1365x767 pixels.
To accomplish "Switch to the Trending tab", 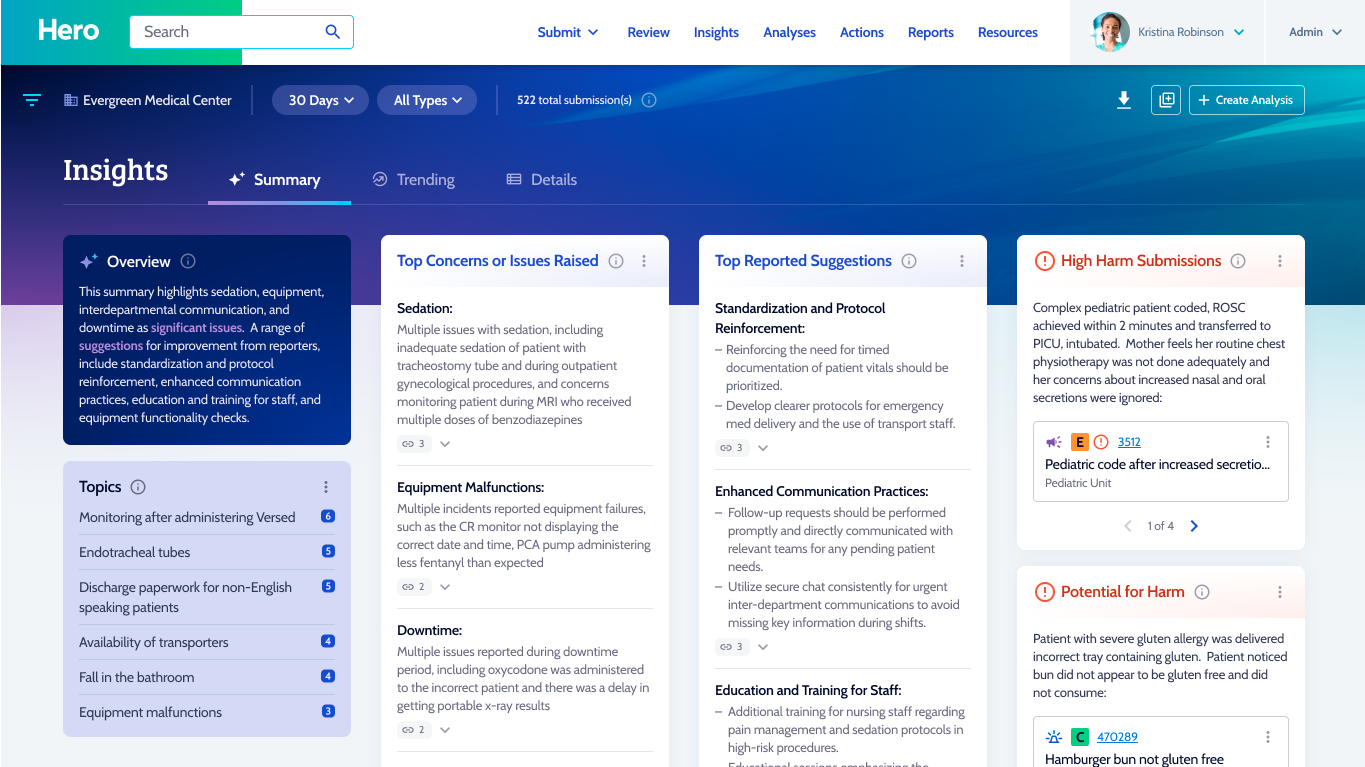I will coord(413,180).
